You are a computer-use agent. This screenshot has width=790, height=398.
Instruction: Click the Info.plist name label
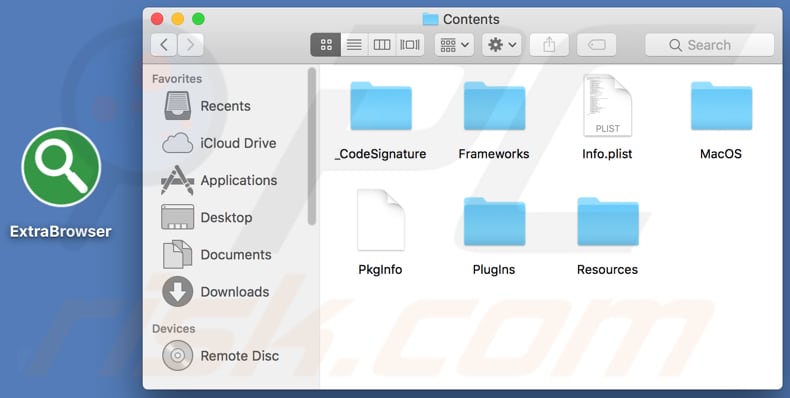point(607,154)
